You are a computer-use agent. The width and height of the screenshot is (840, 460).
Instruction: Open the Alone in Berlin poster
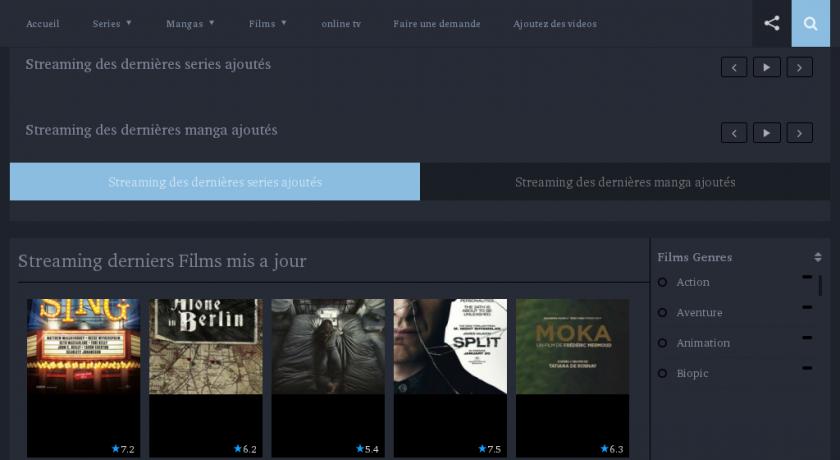[x=206, y=346]
